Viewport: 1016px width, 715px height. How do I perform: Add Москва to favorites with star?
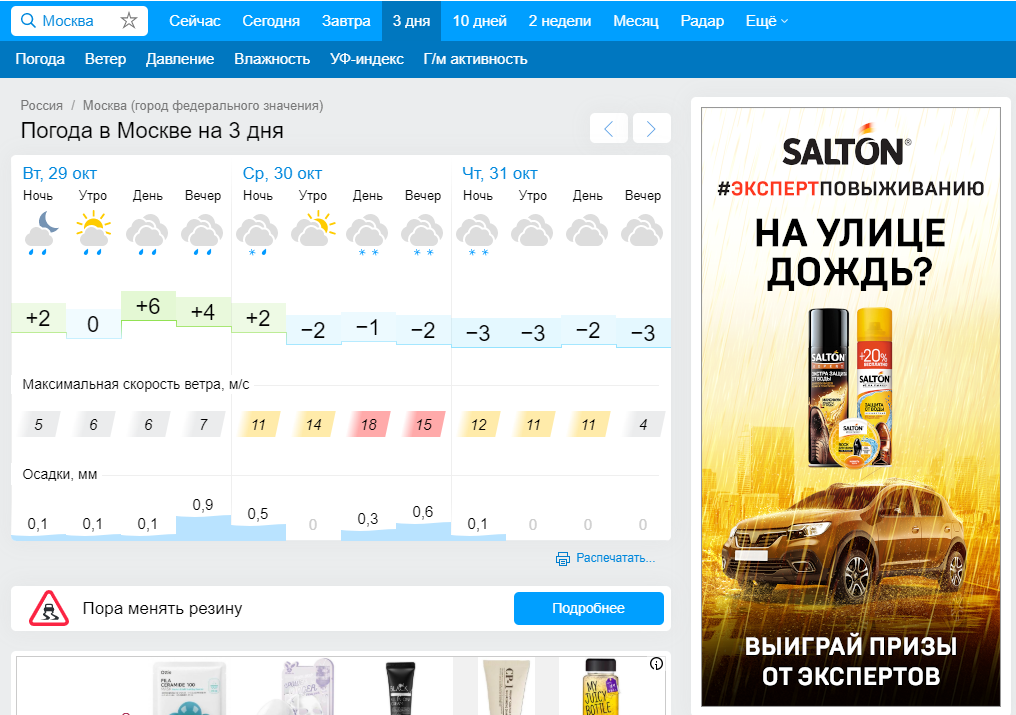tap(129, 21)
